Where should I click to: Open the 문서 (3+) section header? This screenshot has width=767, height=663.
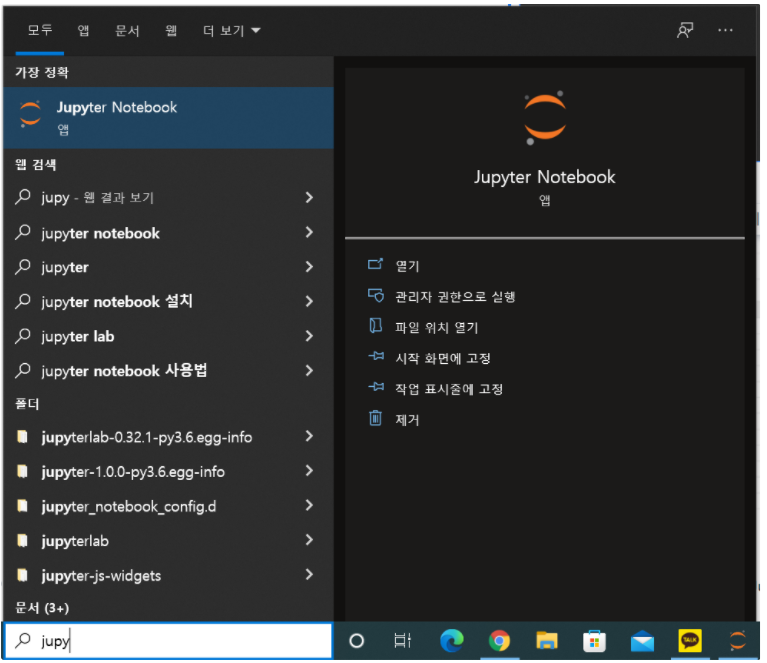click(42, 608)
